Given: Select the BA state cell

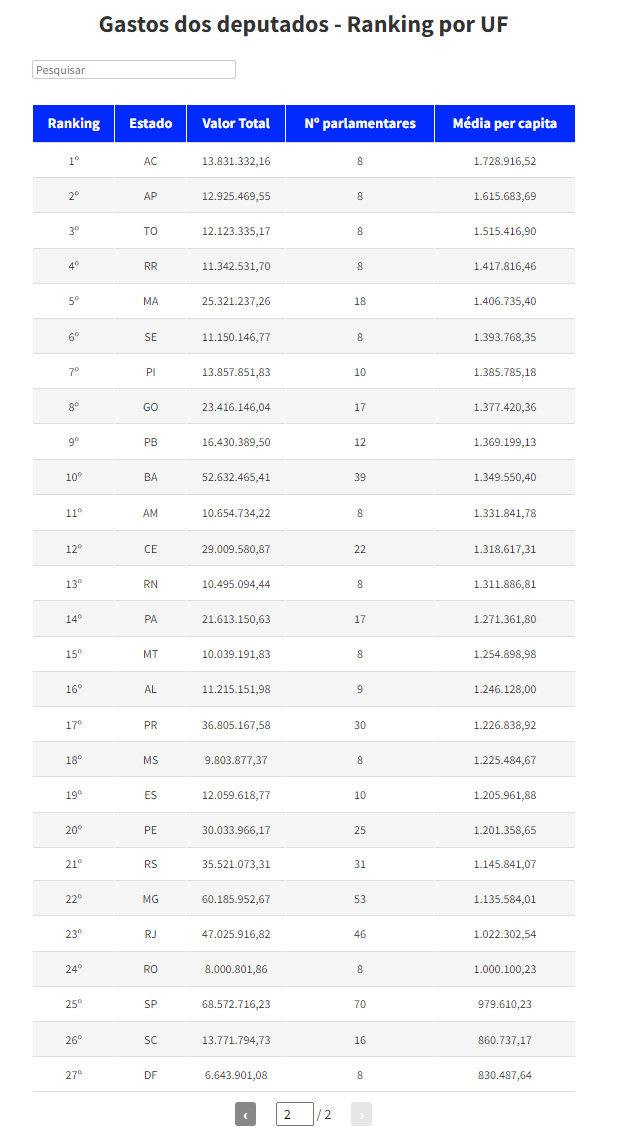Looking at the screenshot, I should pos(150,477).
